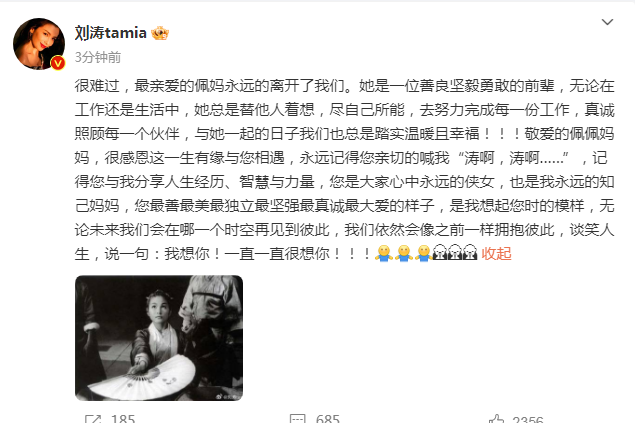Open 刘涛tamia profile name link
Viewport: 635px width, 423px height.
pyautogui.click(x=111, y=33)
